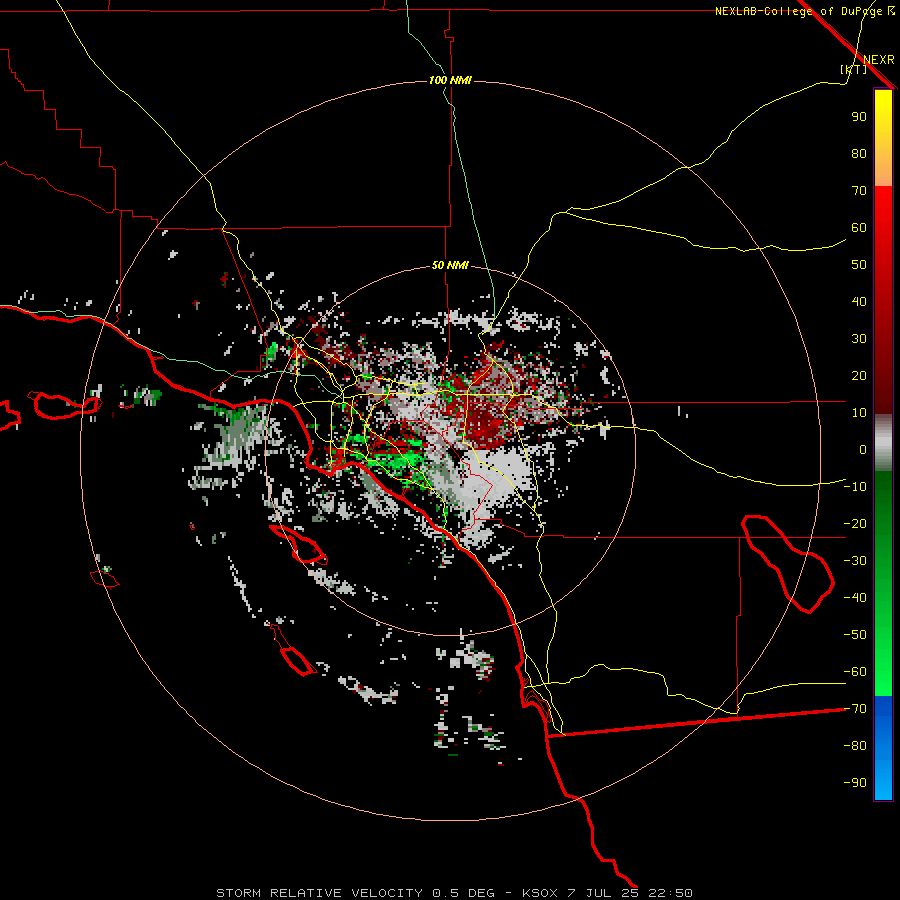Click the '50' value on the velocity scale
The width and height of the screenshot is (900, 900).
(x=859, y=265)
